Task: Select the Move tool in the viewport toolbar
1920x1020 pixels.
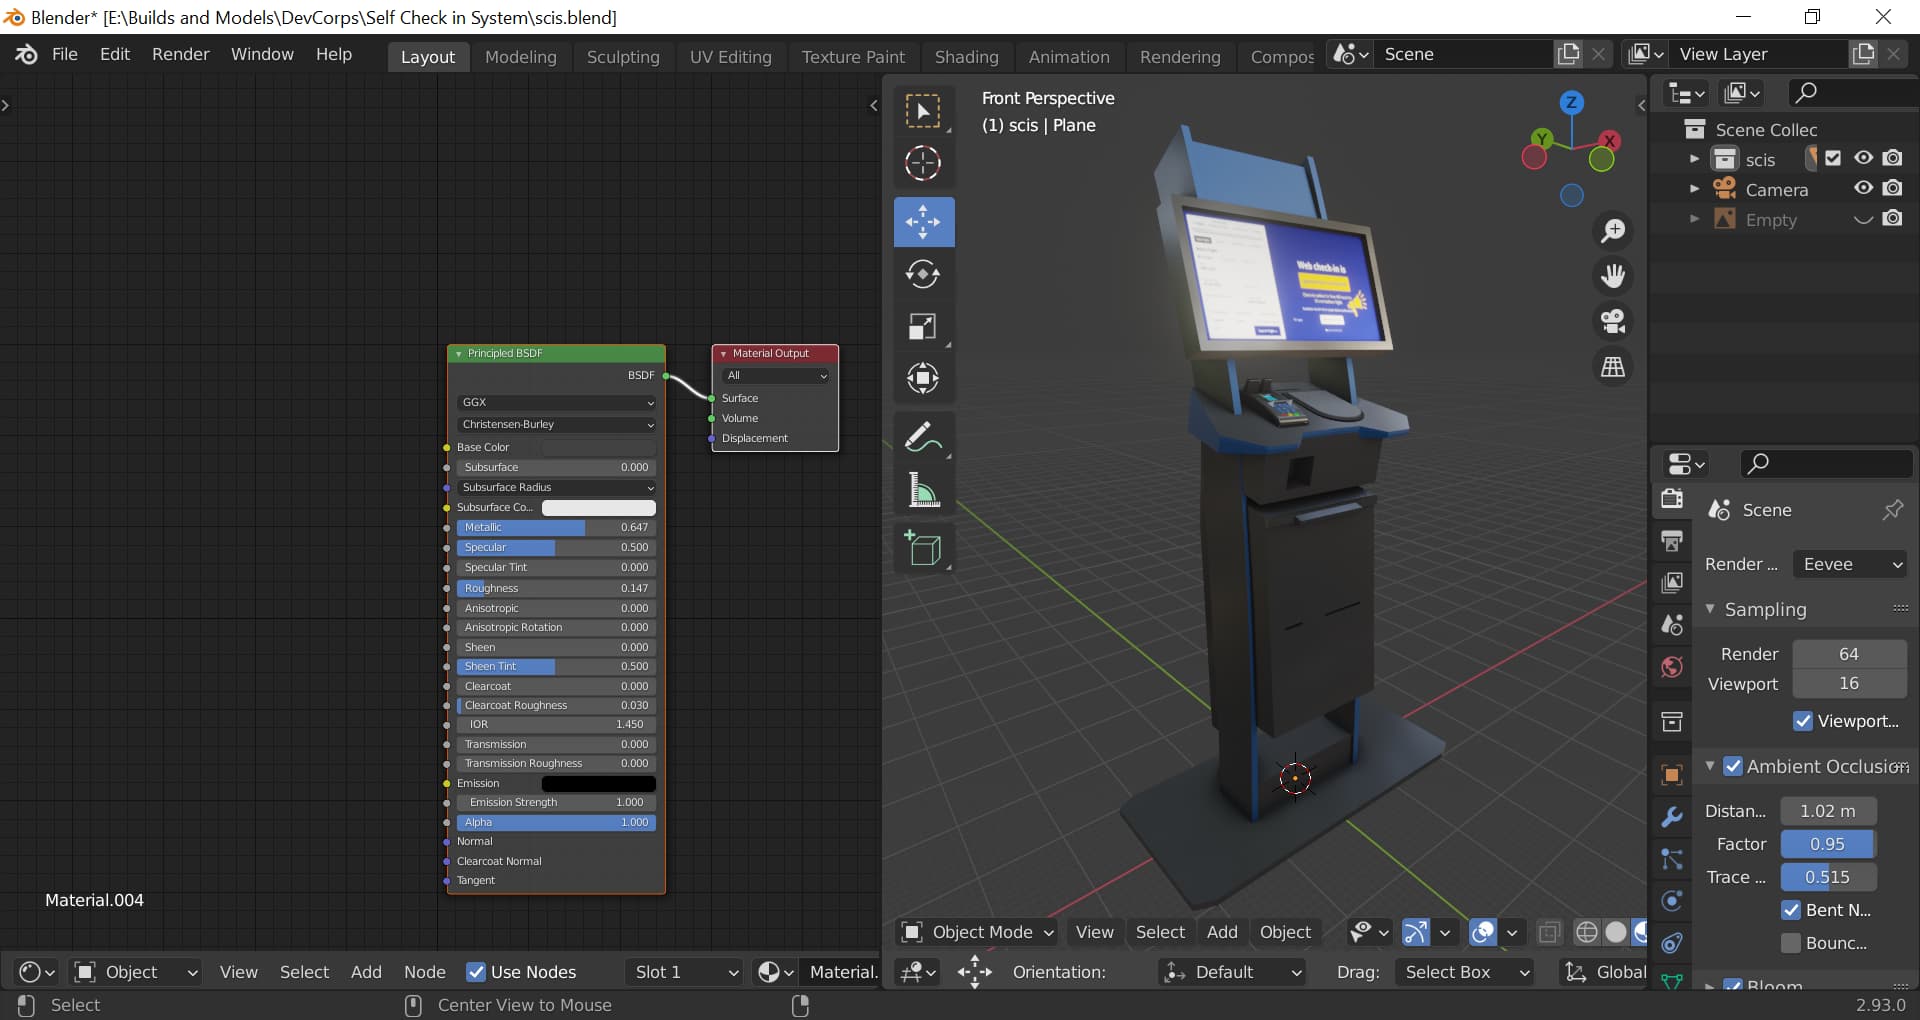Action: 923,221
